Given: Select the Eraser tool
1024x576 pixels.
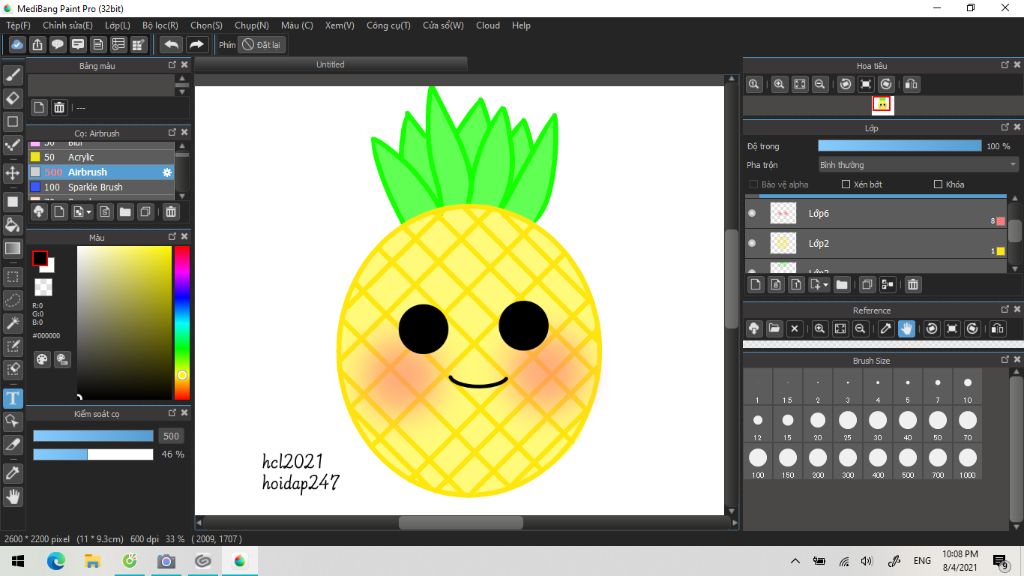Looking at the screenshot, I should pyautogui.click(x=12, y=98).
